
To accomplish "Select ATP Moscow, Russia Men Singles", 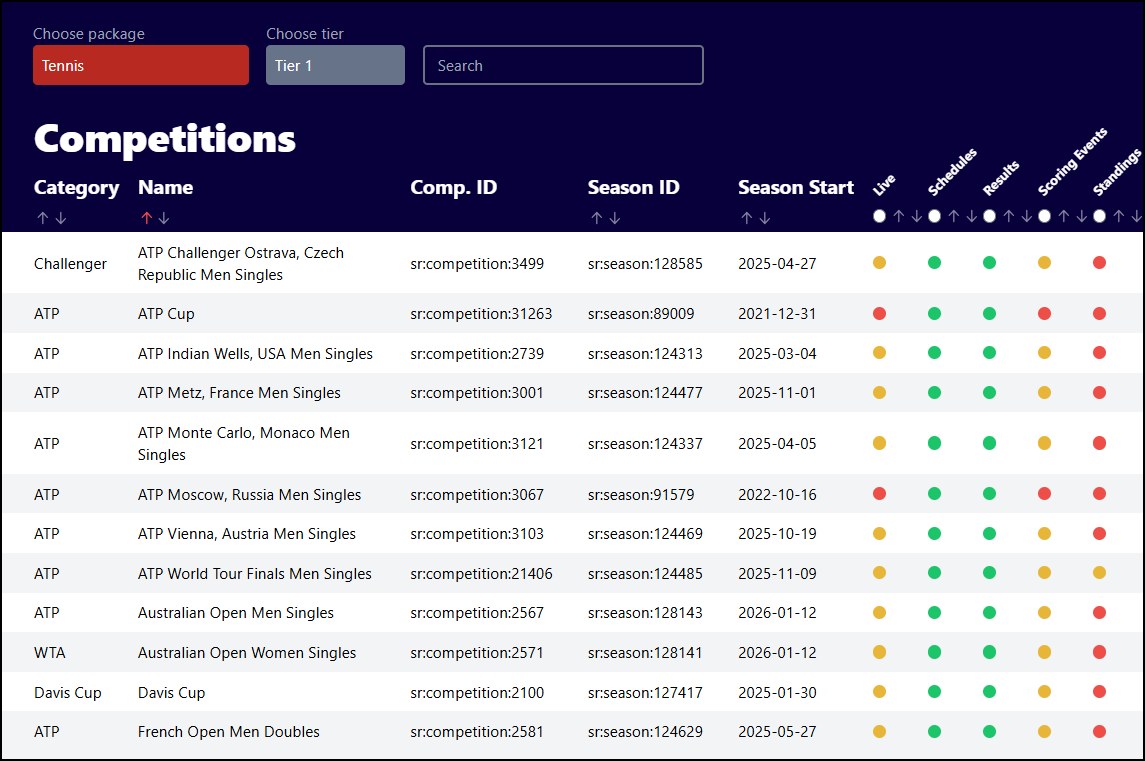I will click(250, 494).
